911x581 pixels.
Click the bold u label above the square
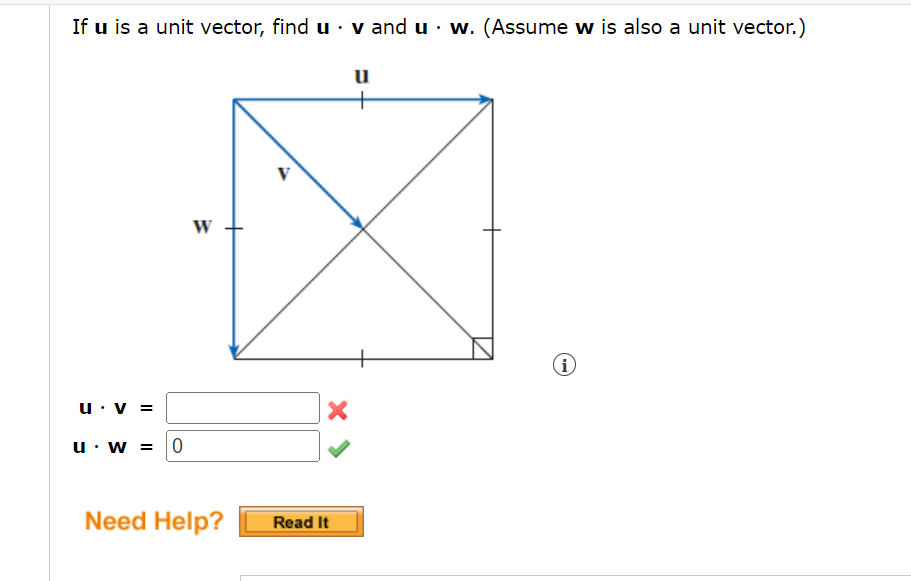pyautogui.click(x=360, y=75)
